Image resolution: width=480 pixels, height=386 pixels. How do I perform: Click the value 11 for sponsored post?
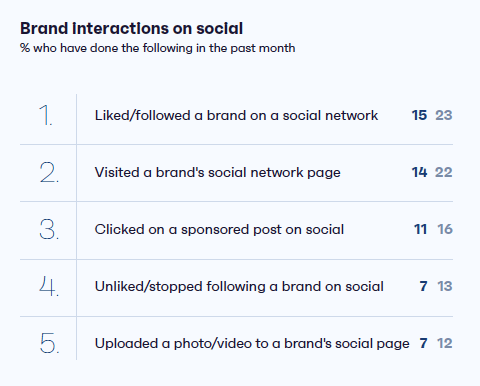pos(421,229)
